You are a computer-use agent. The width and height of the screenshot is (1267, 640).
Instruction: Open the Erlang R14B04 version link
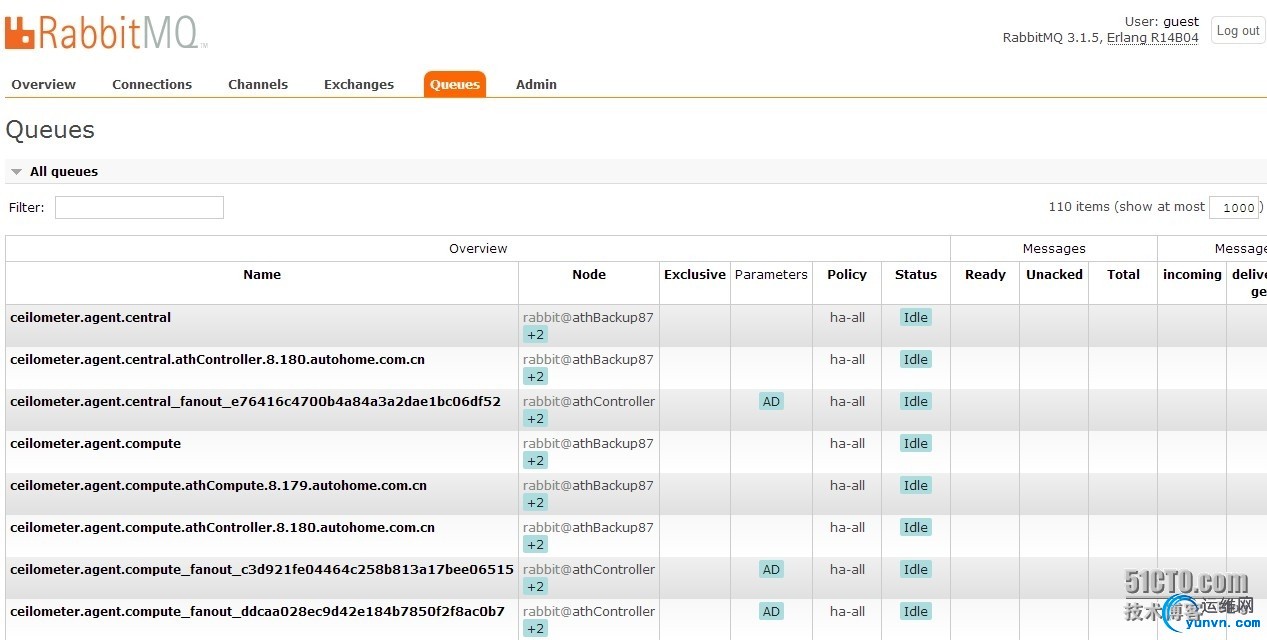[1152, 38]
